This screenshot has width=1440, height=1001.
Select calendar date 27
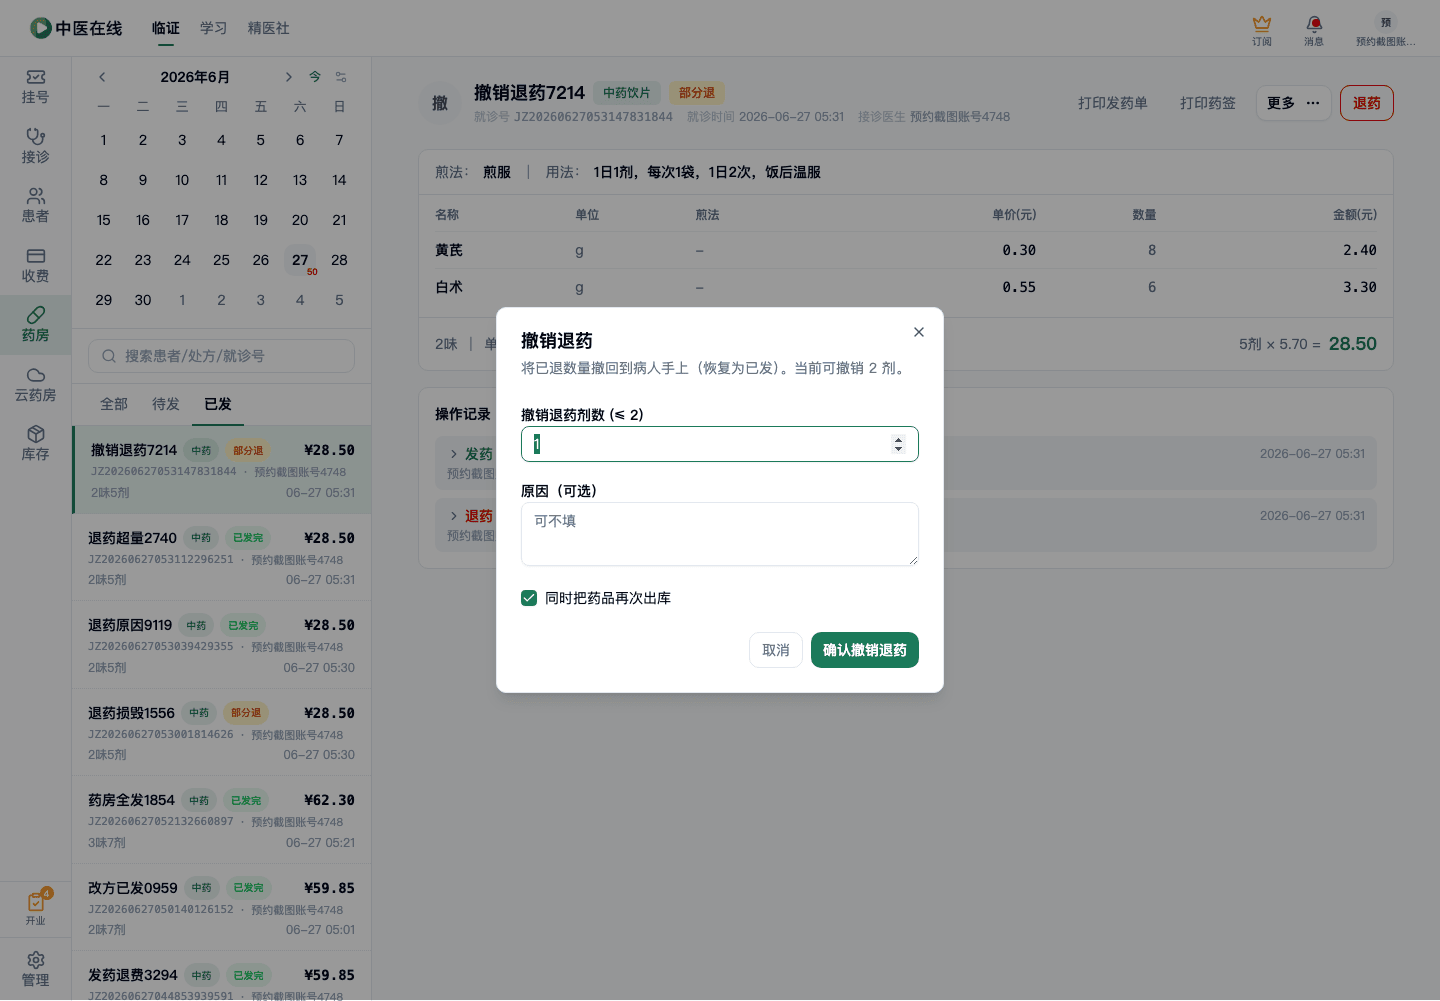[300, 260]
